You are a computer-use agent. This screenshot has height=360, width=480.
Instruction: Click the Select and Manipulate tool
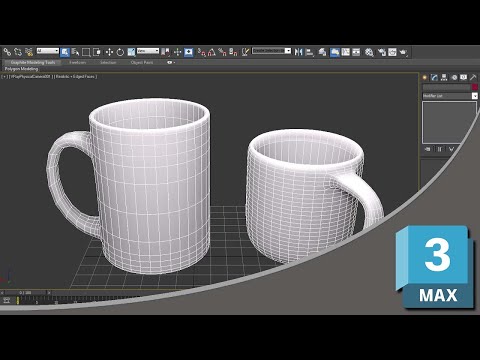177,52
